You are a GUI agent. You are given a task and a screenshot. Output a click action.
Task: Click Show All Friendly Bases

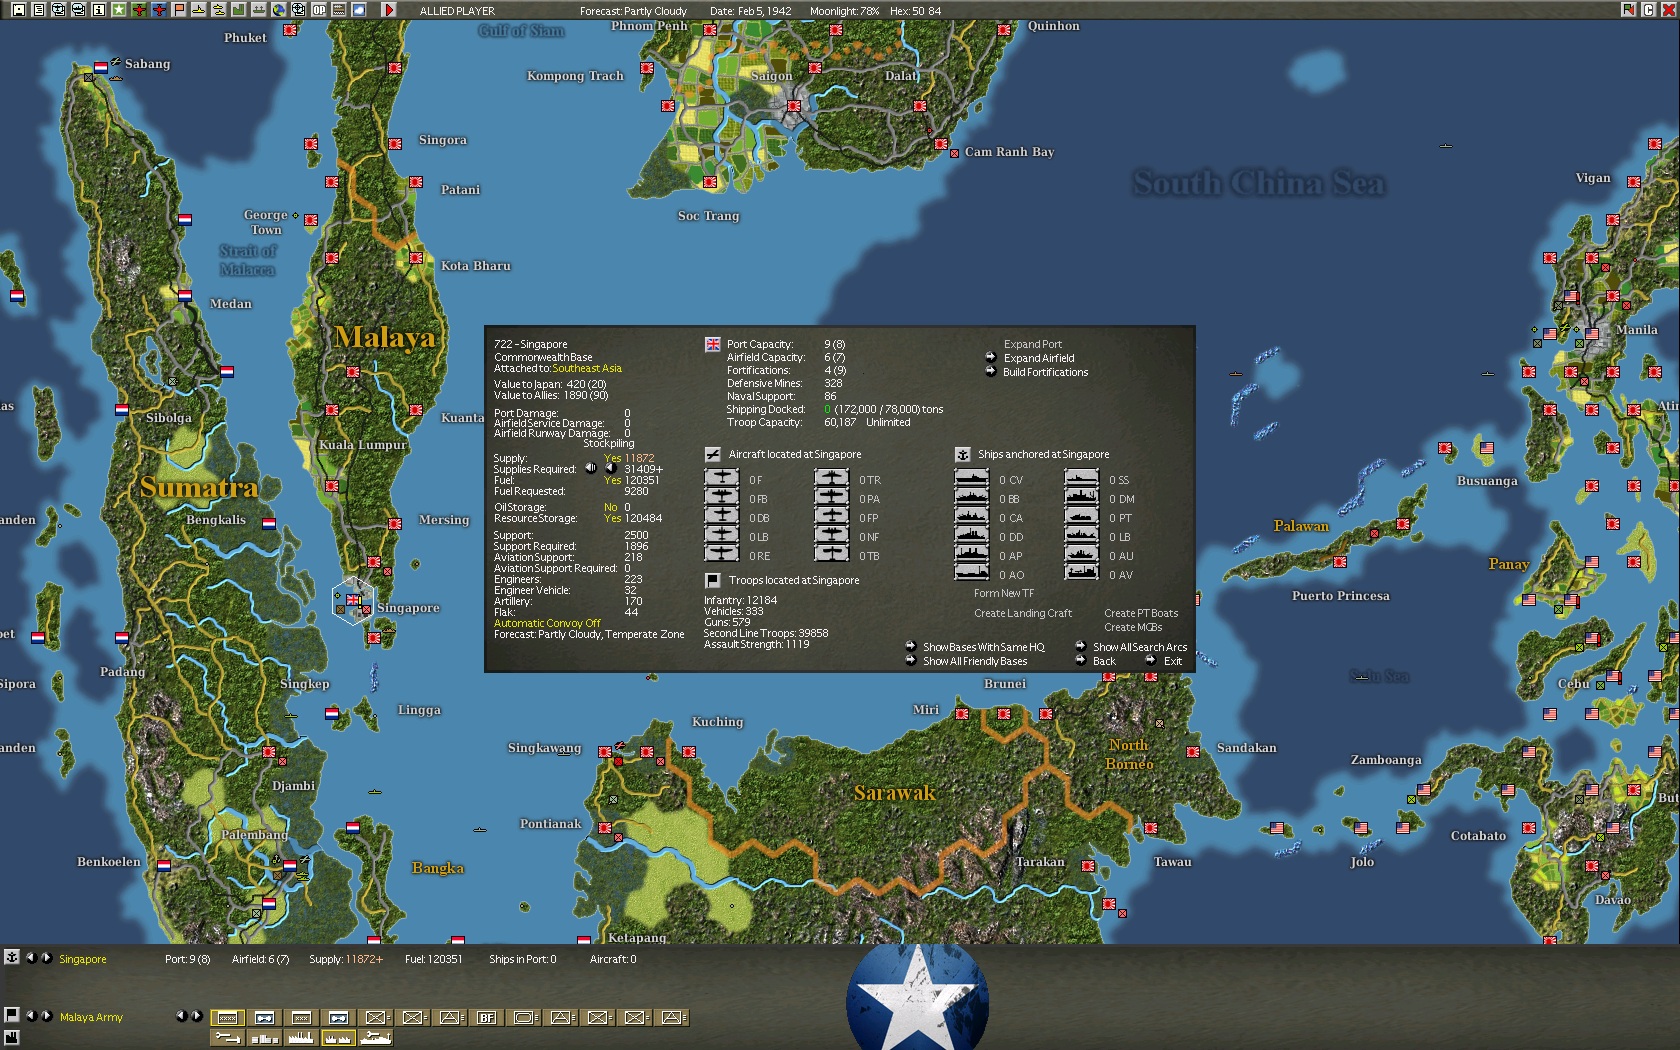(975, 661)
